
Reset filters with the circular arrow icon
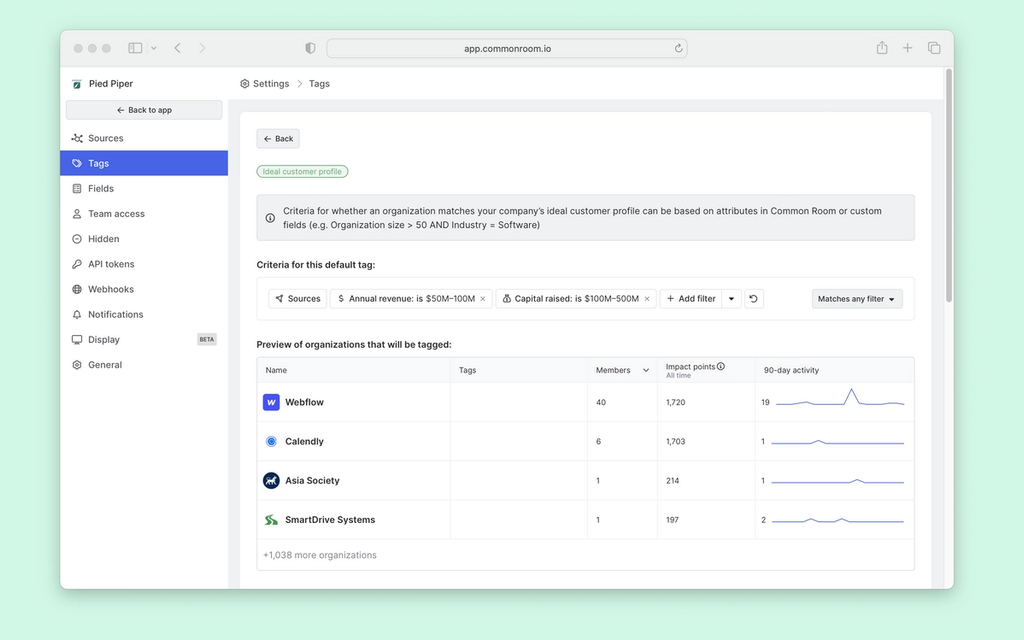[753, 298]
